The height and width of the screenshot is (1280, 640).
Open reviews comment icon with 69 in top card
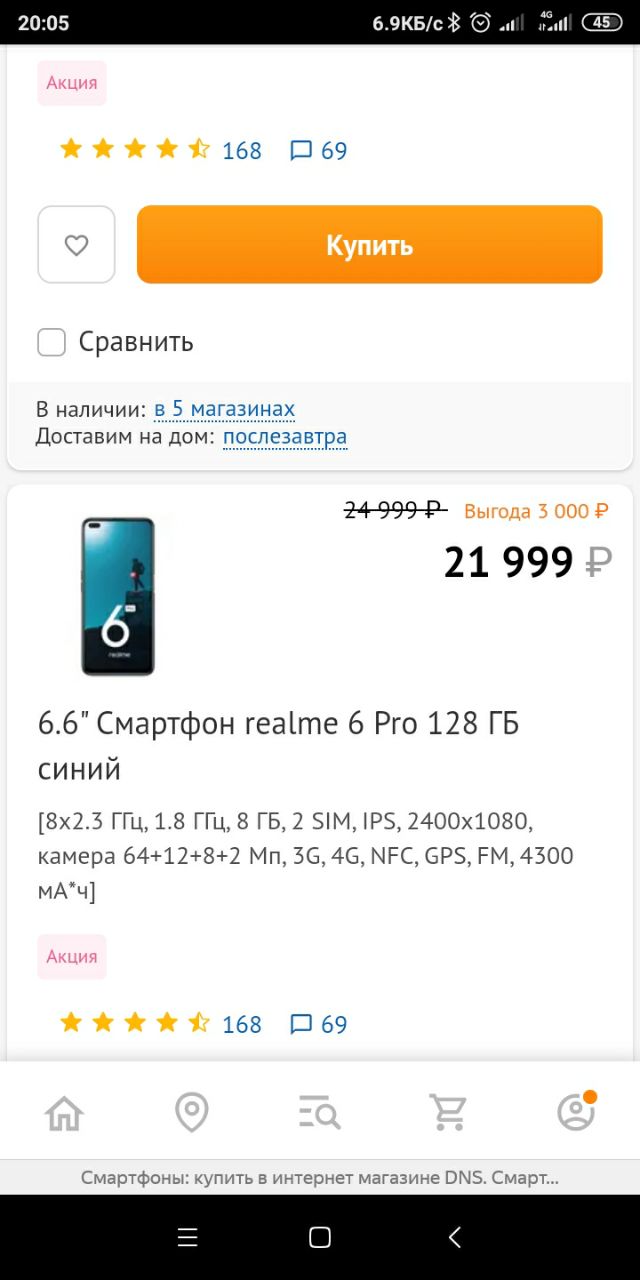pyautogui.click(x=318, y=151)
